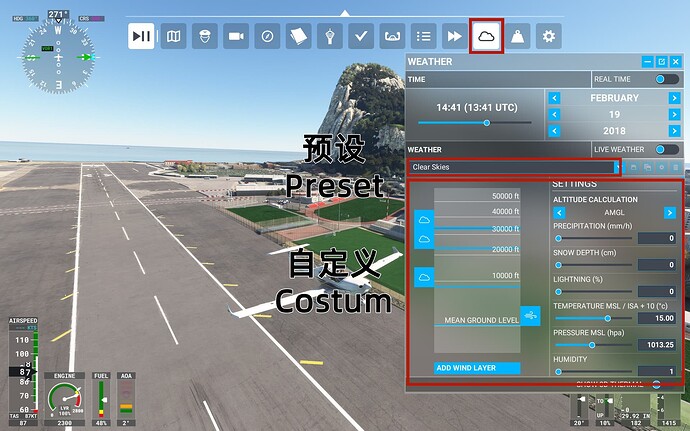The image size is (690, 431).
Task: Advance month with arrow right of February
Action: click(676, 98)
